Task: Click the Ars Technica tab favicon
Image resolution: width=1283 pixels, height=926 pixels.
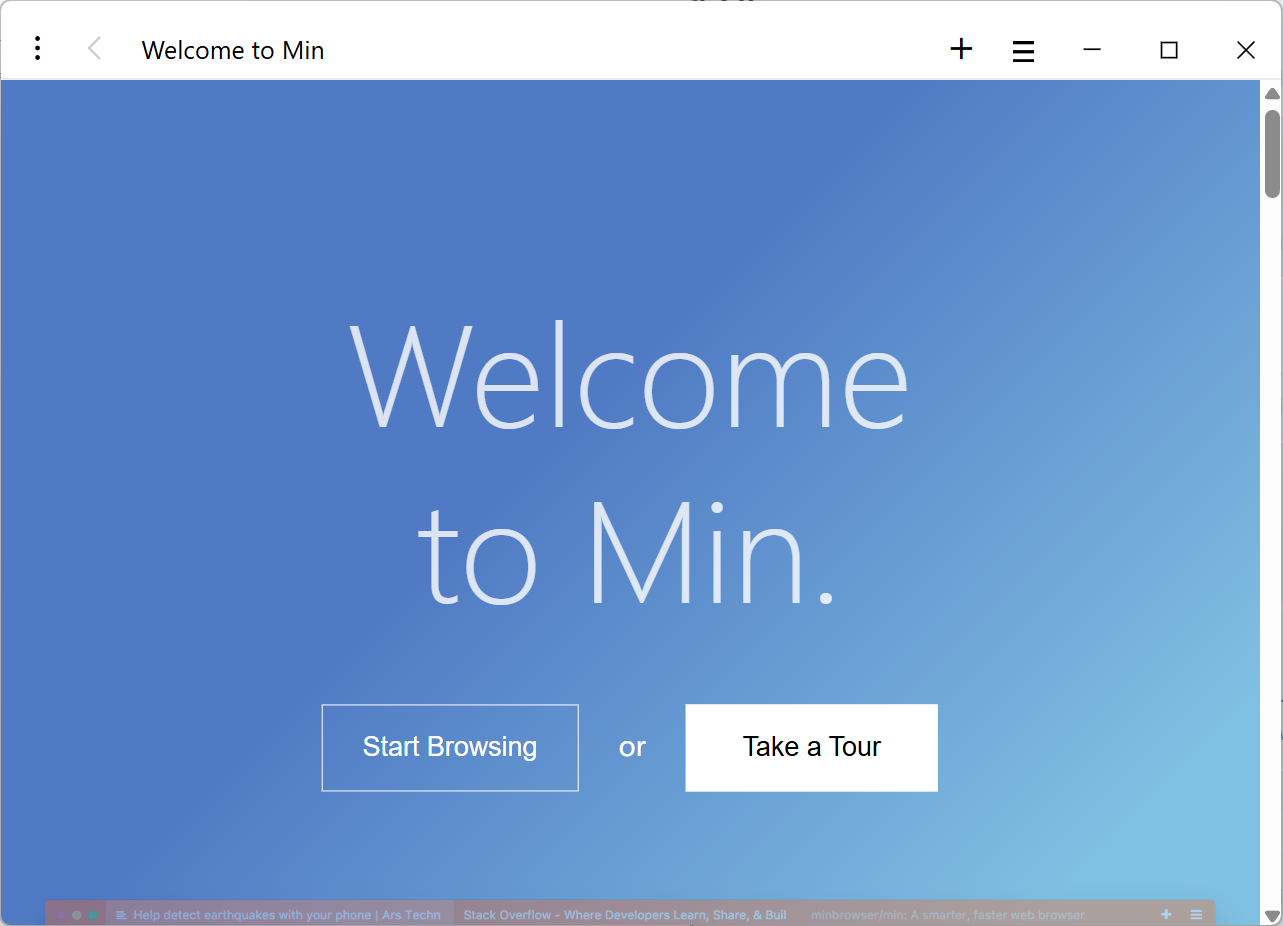Action: [x=121, y=914]
